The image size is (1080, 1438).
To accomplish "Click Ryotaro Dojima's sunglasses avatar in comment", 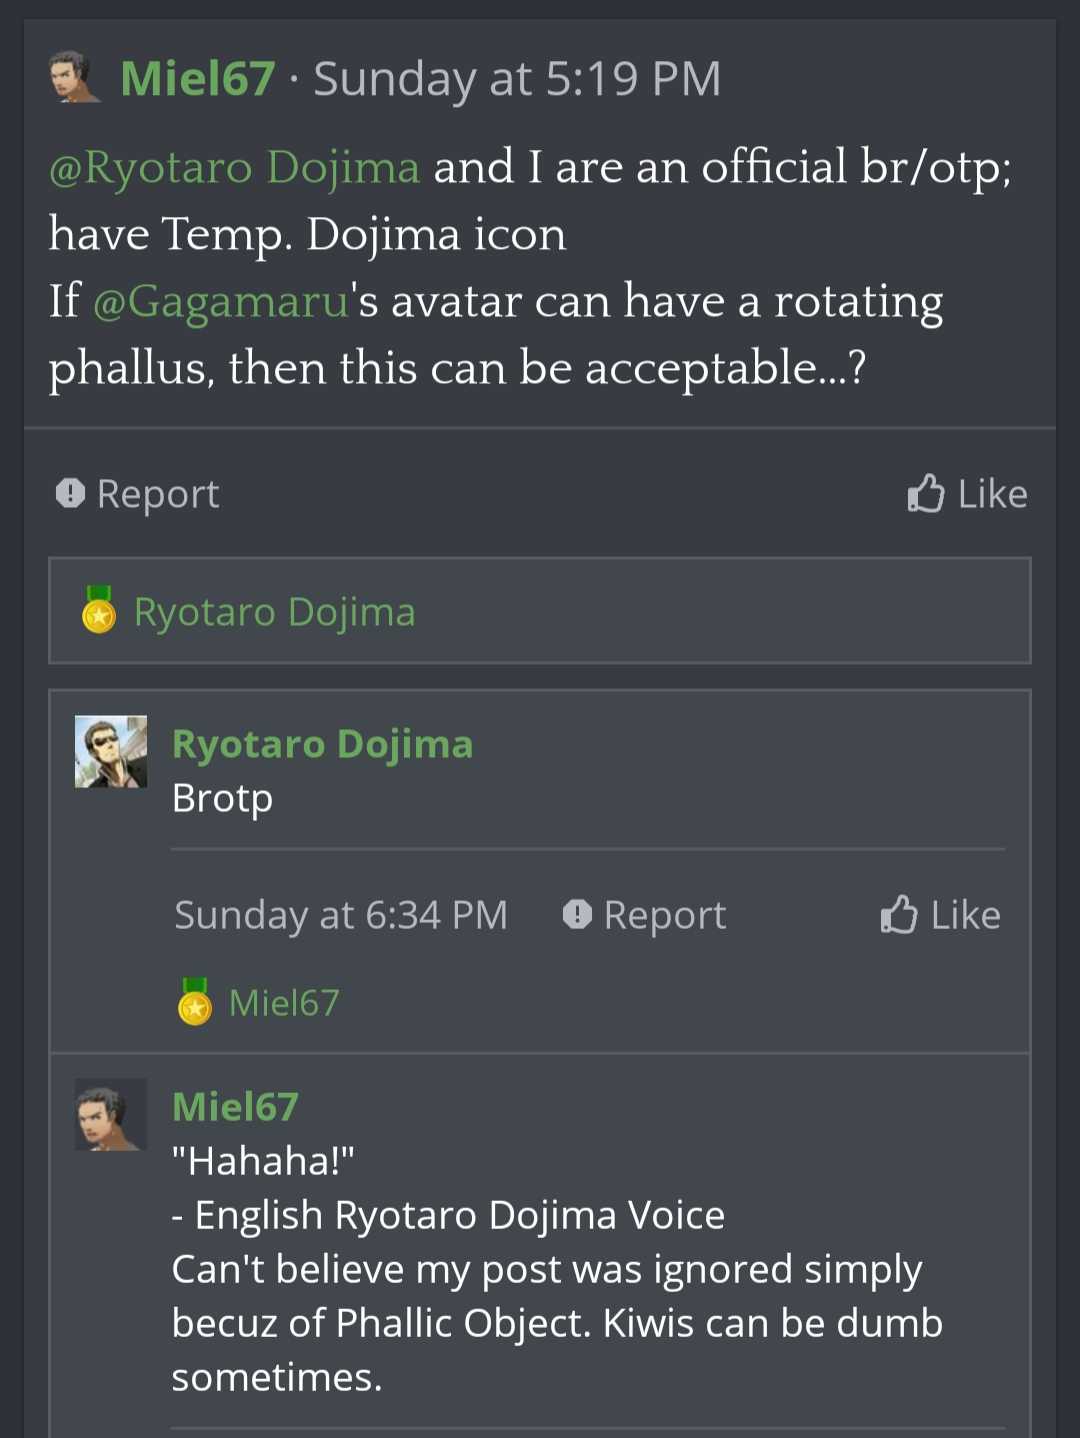I will [x=111, y=751].
